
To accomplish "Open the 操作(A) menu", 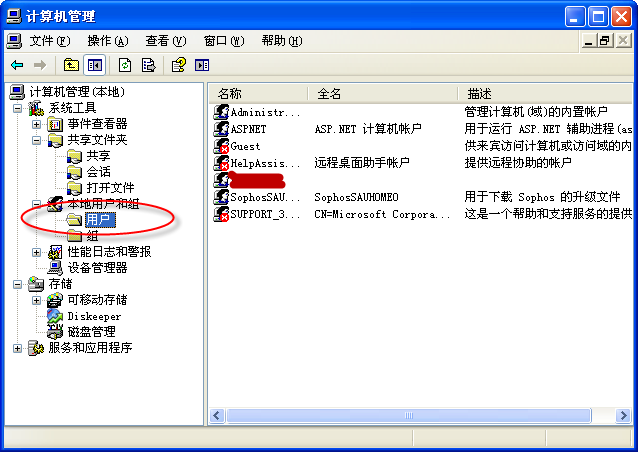I will pos(108,41).
